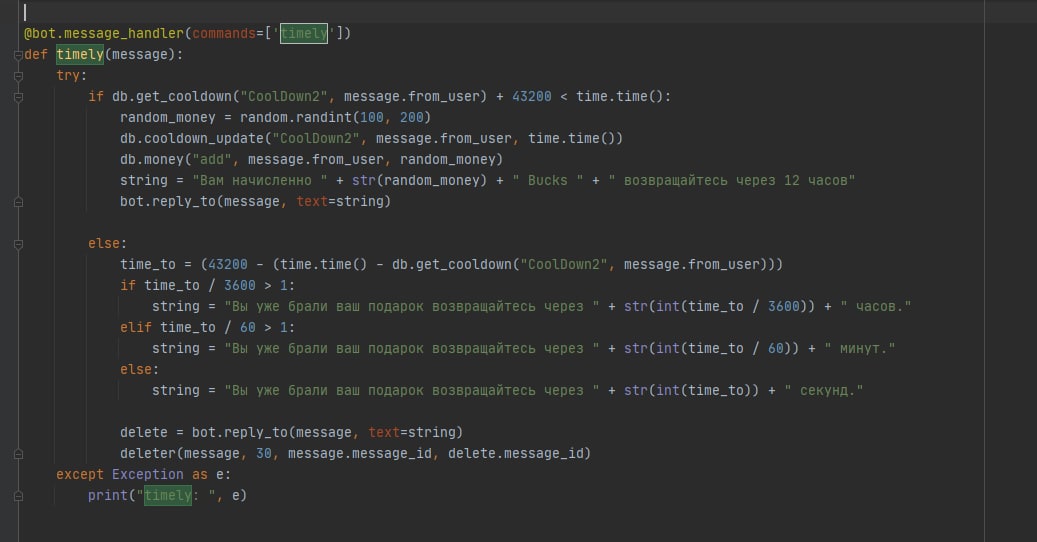Image resolution: width=1037 pixels, height=542 pixels.
Task: Click highlighted 'timely' inside commands list
Action: click(x=304, y=33)
